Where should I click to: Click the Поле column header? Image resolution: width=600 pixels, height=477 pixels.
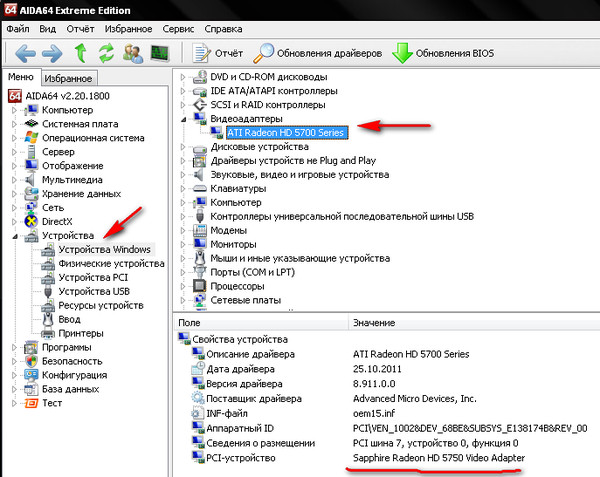[x=261, y=323]
